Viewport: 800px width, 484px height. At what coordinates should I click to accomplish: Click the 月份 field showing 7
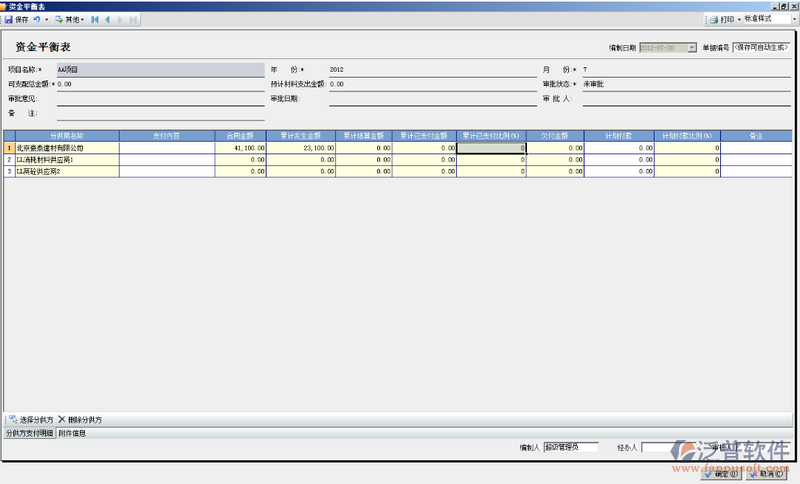click(686, 70)
